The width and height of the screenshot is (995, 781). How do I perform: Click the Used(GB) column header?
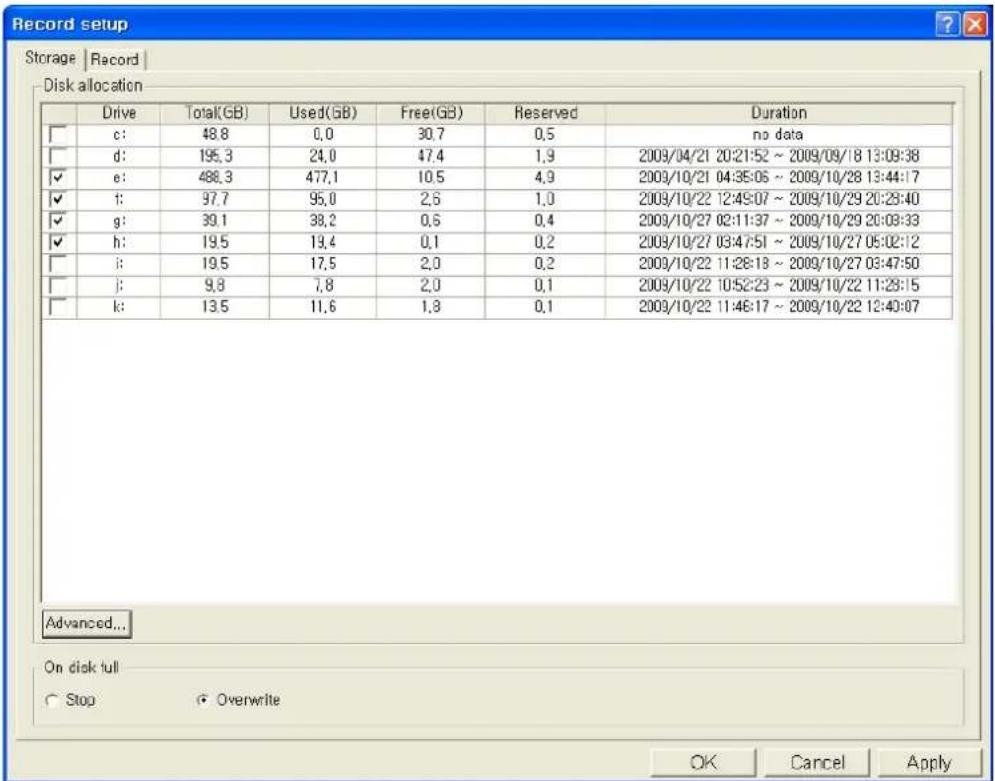tap(323, 113)
